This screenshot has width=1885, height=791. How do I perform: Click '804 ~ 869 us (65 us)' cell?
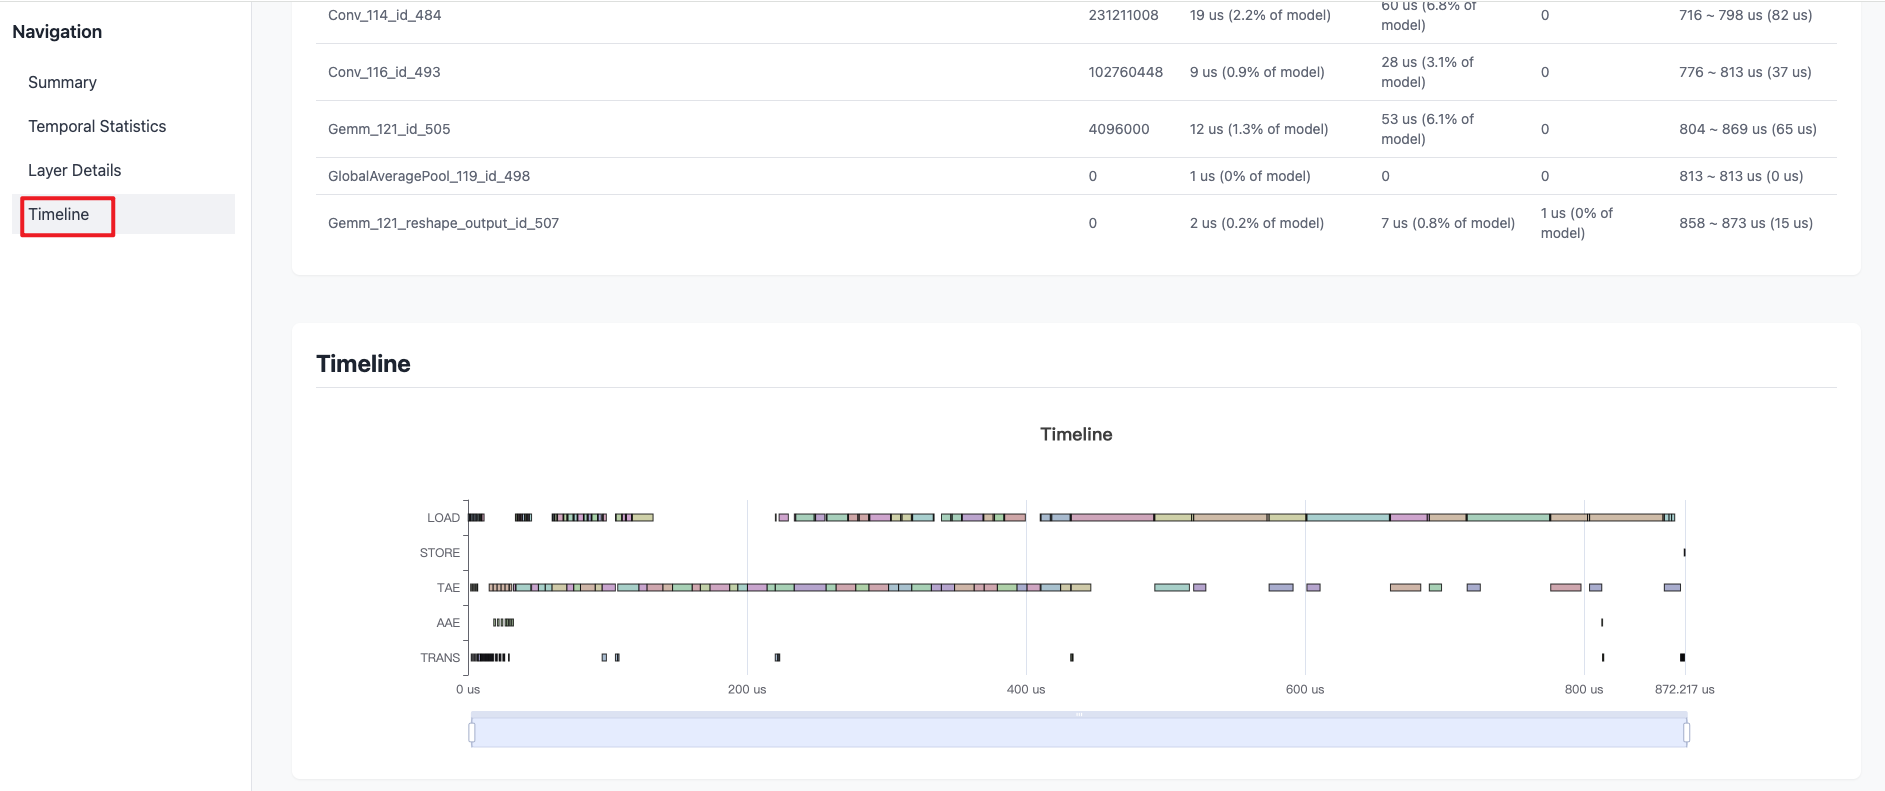coord(1748,129)
